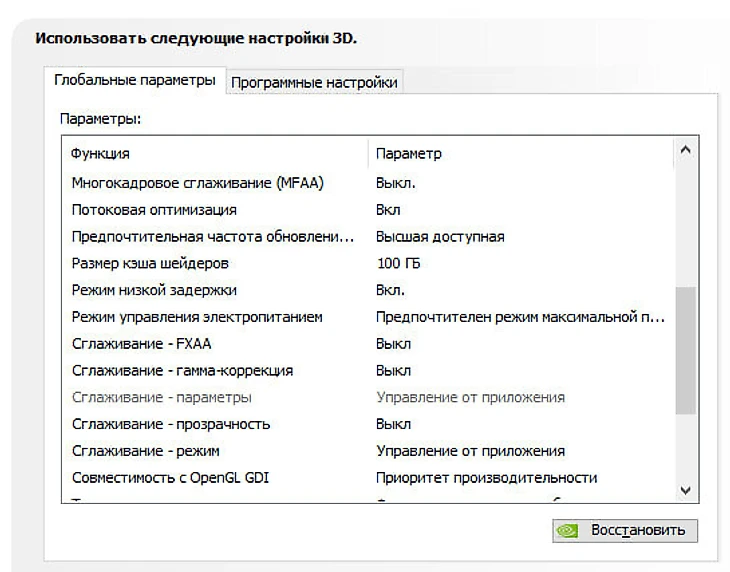The height and width of the screenshot is (572, 730).
Task: Click the NVIDIA logo on Восстановить button
Action: tap(567, 530)
